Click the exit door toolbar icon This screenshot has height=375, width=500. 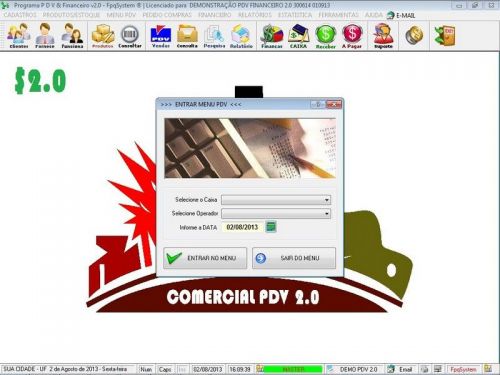pyautogui.click(x=445, y=35)
